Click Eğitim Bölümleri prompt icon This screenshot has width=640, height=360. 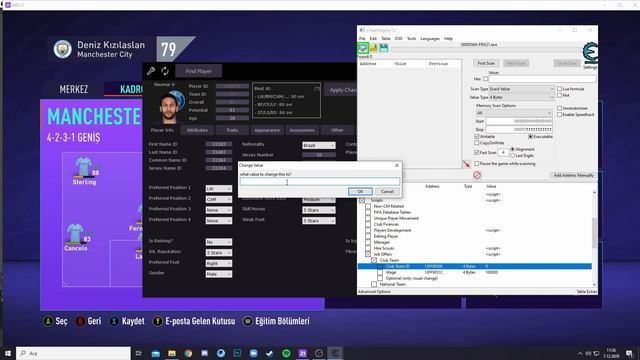pos(248,321)
